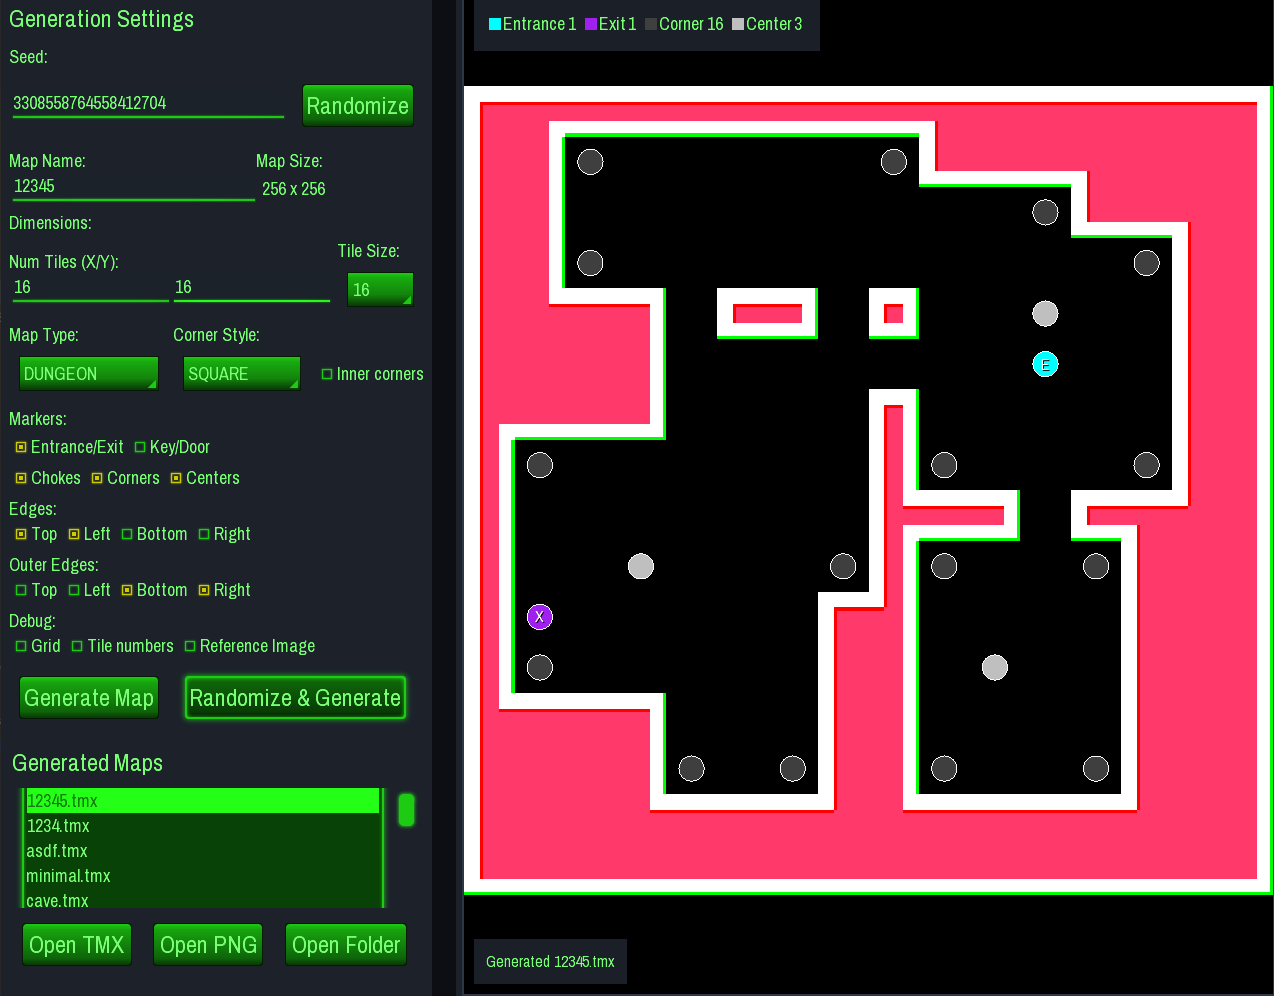The image size is (1274, 996).
Task: Click the Open PNG button
Action: pyautogui.click(x=208, y=944)
